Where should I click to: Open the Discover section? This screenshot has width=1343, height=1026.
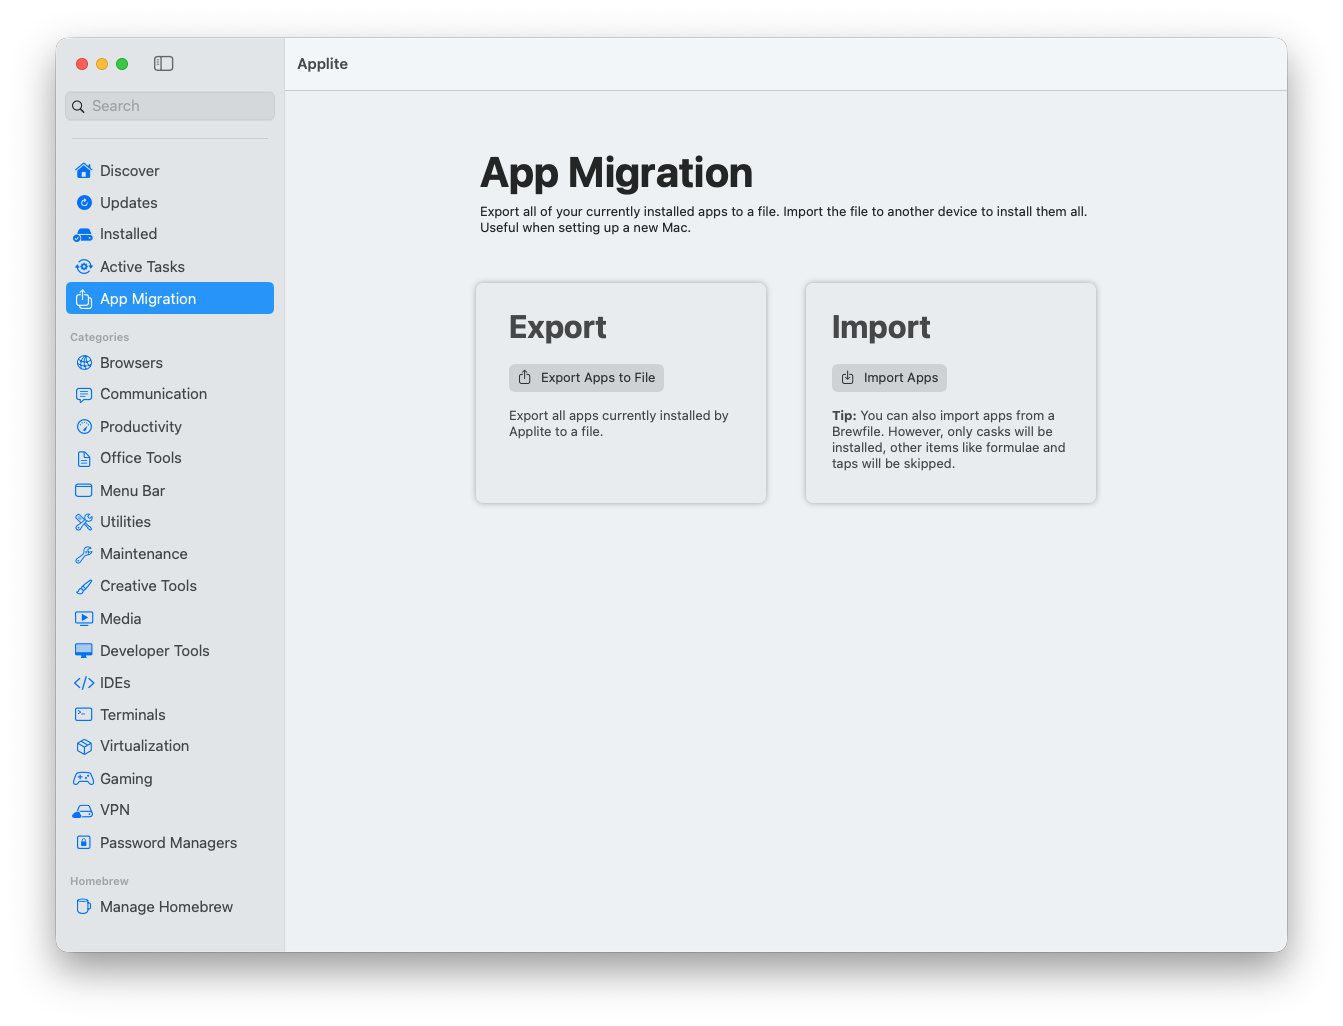click(170, 171)
